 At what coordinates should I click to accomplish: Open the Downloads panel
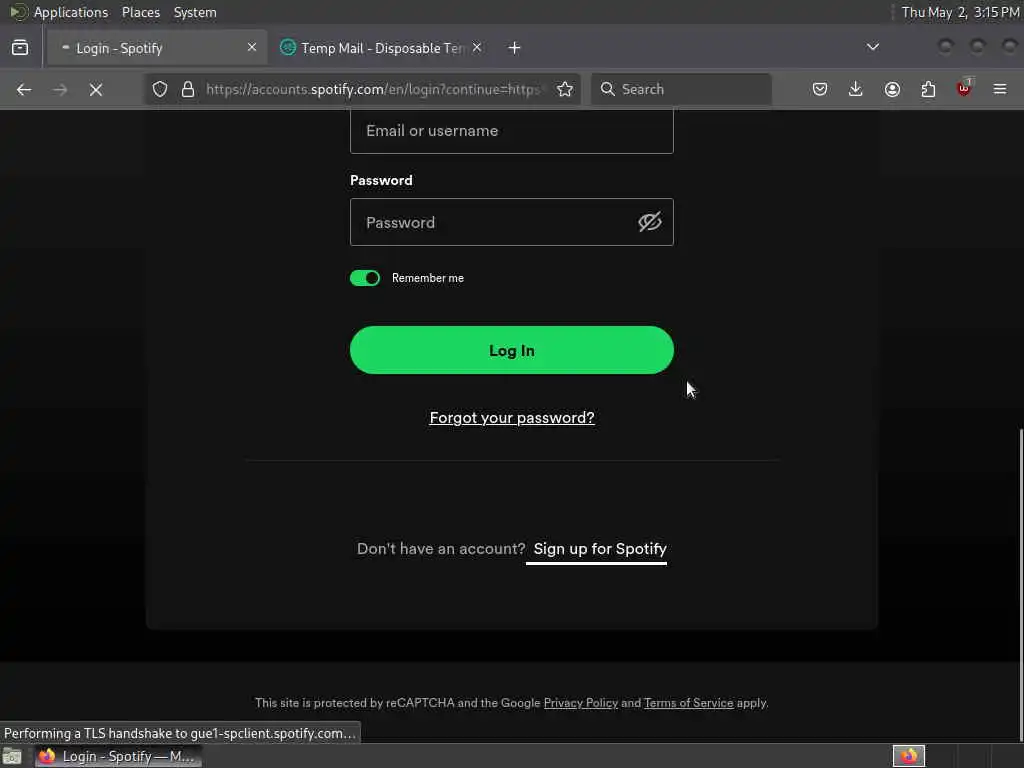(856, 89)
